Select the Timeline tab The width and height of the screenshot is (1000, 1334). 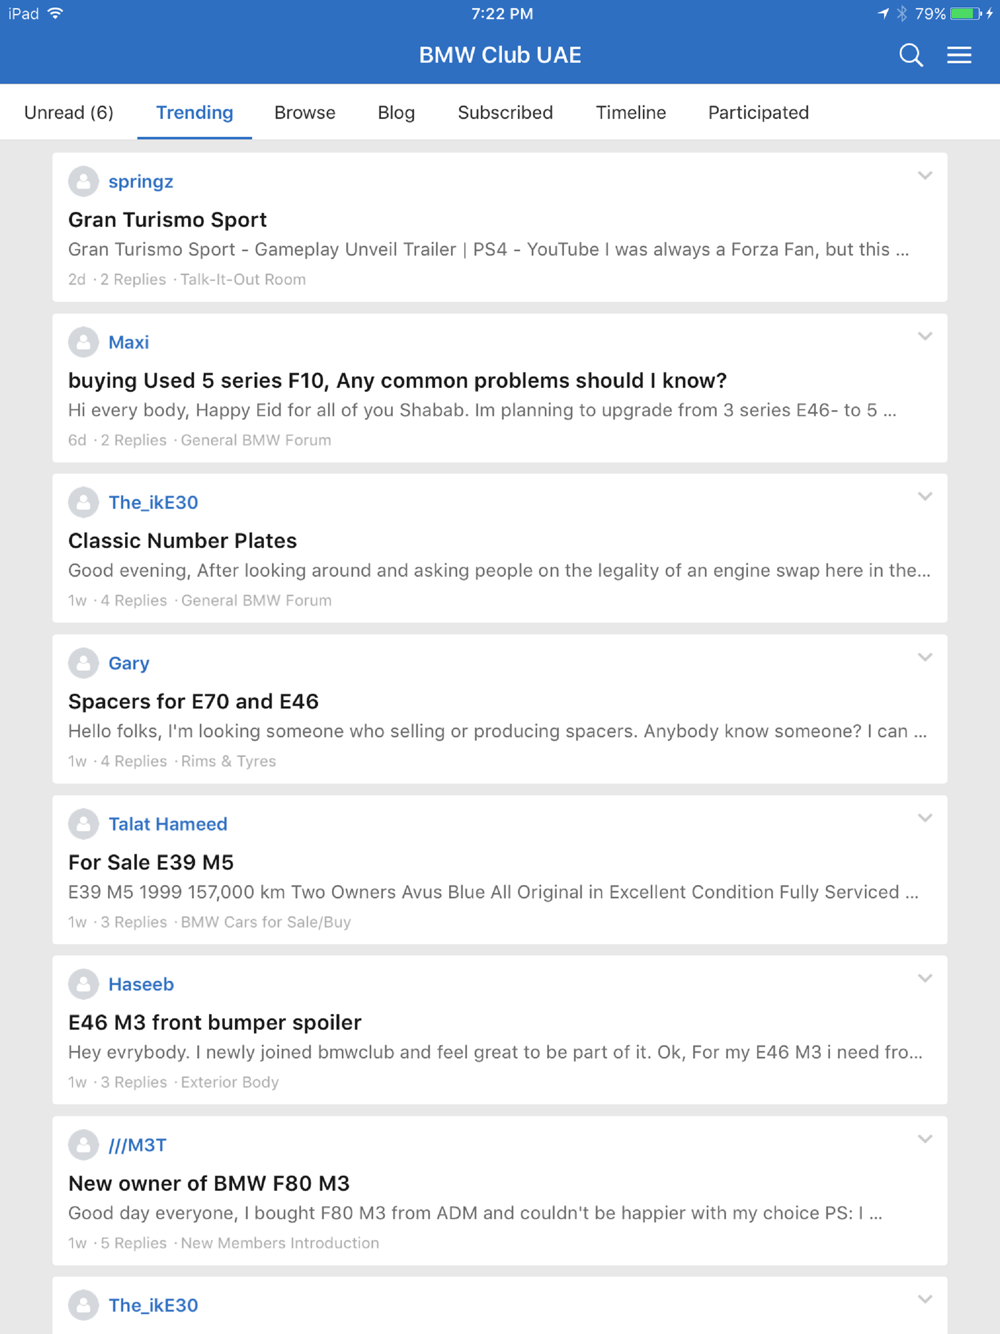click(x=631, y=112)
